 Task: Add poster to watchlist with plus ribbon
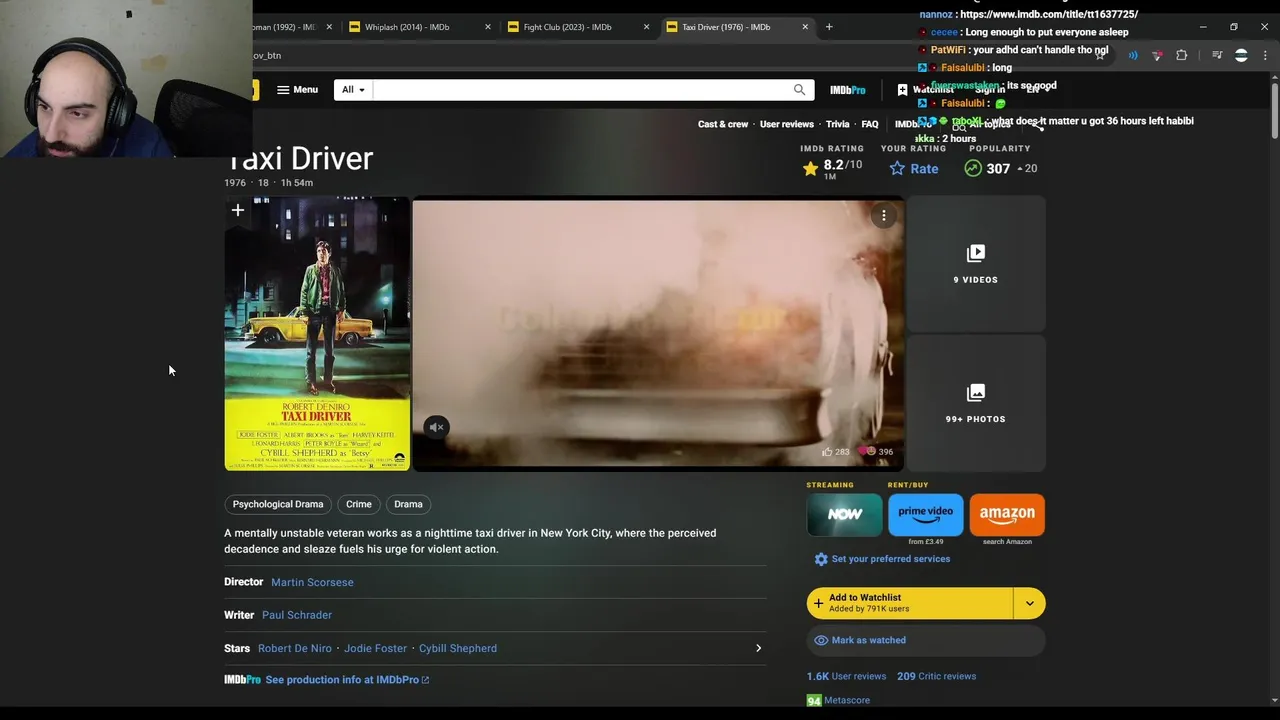point(238,210)
